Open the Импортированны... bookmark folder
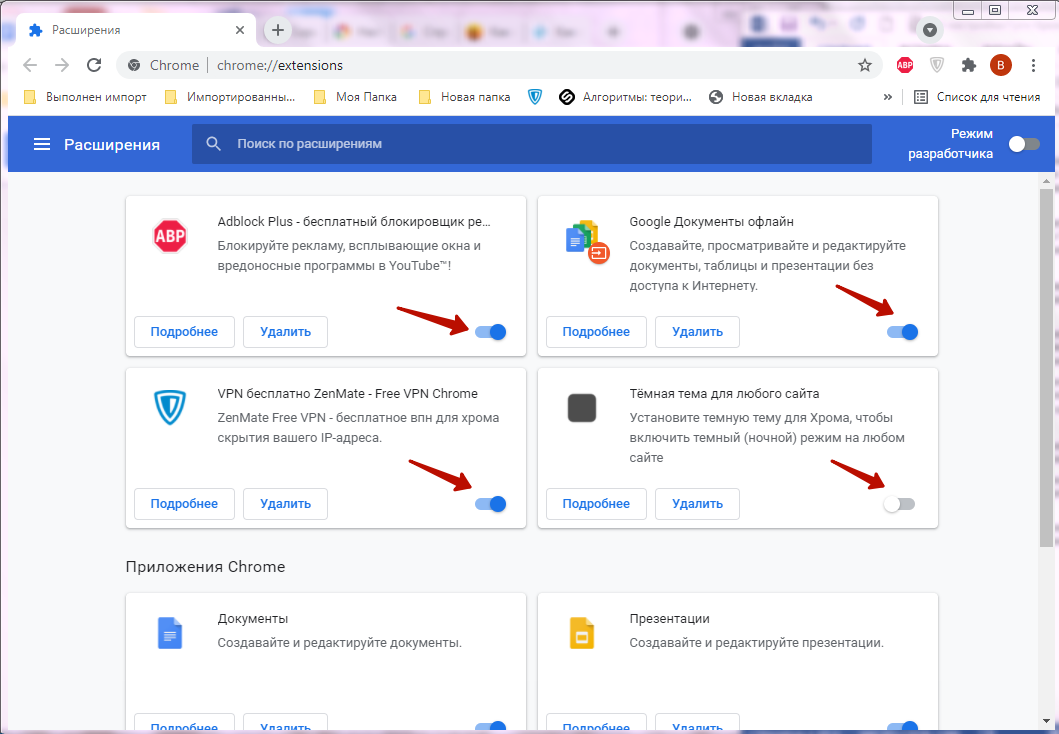This screenshot has height=734, width=1059. 230,97
